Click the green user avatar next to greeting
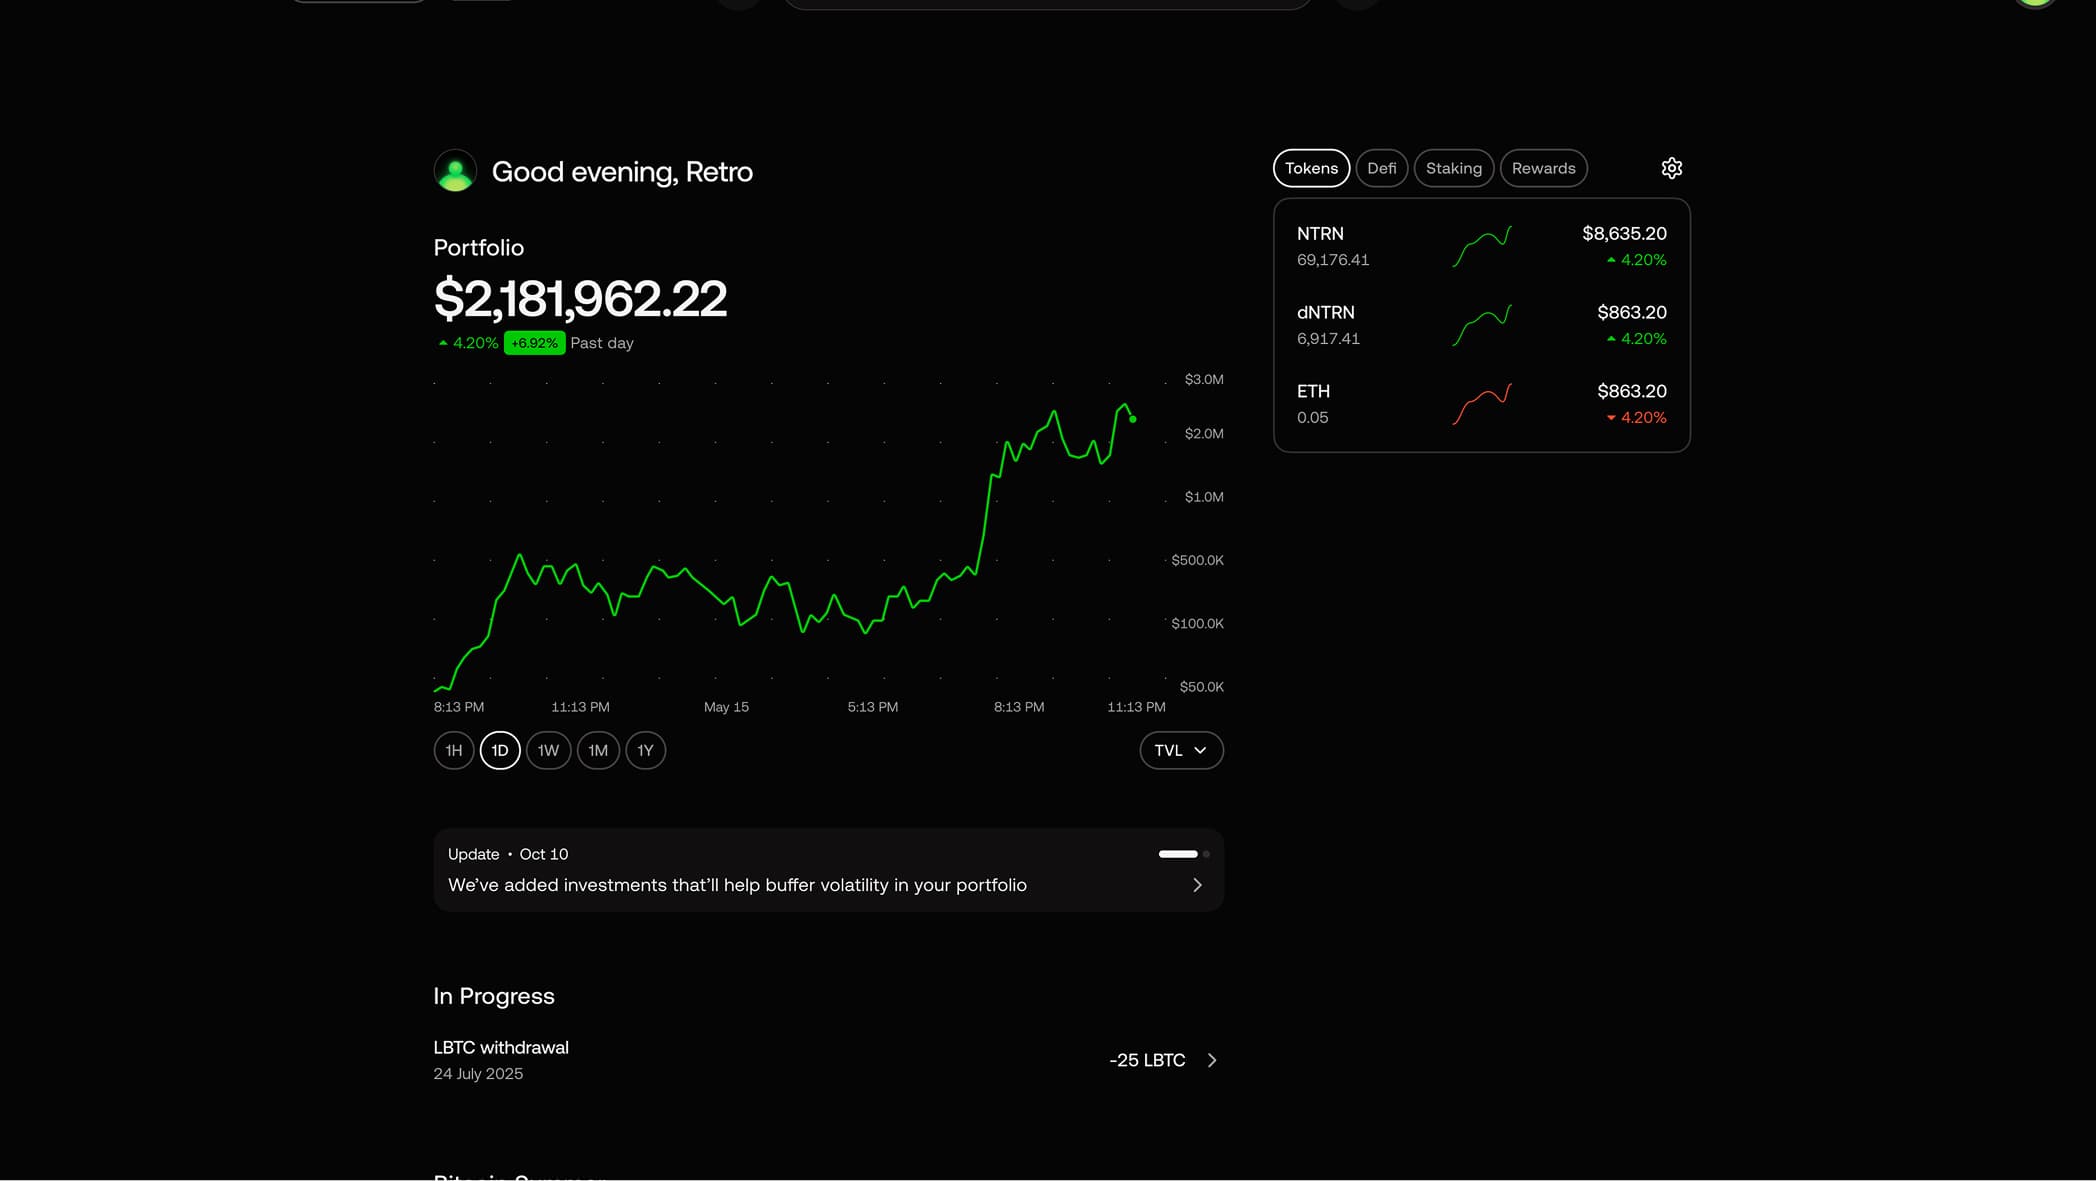Screen dimensions: 2096x1181 (455, 171)
